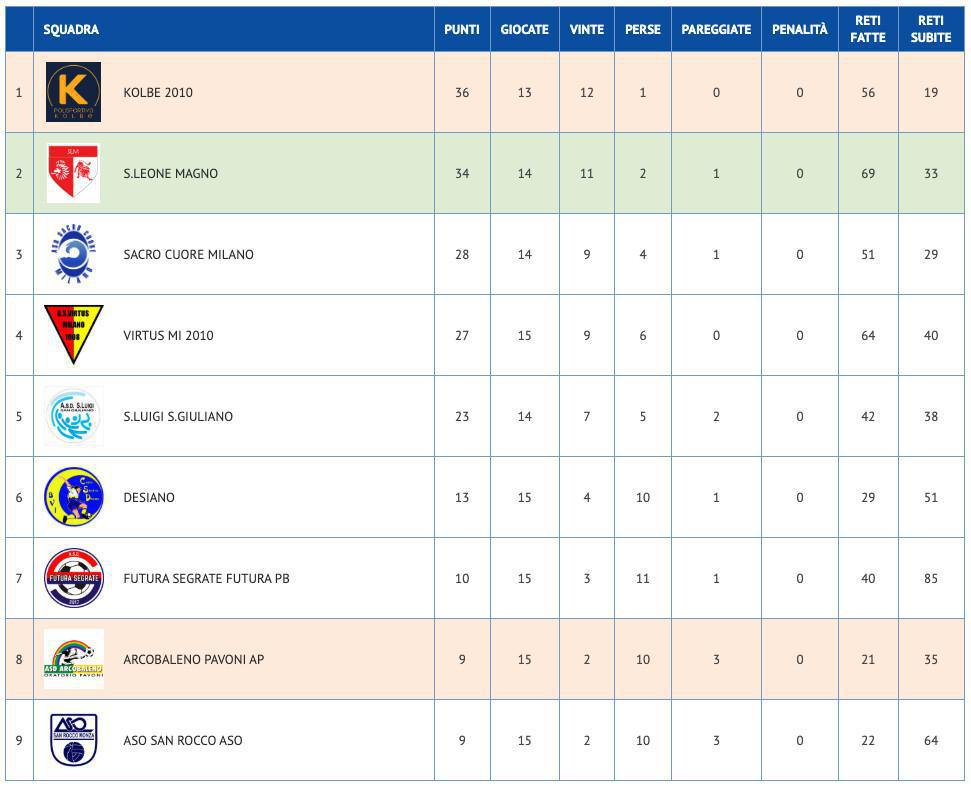Click the ASO SAN ROCCO ASO name
This screenshot has height=789, width=971.
(x=184, y=740)
